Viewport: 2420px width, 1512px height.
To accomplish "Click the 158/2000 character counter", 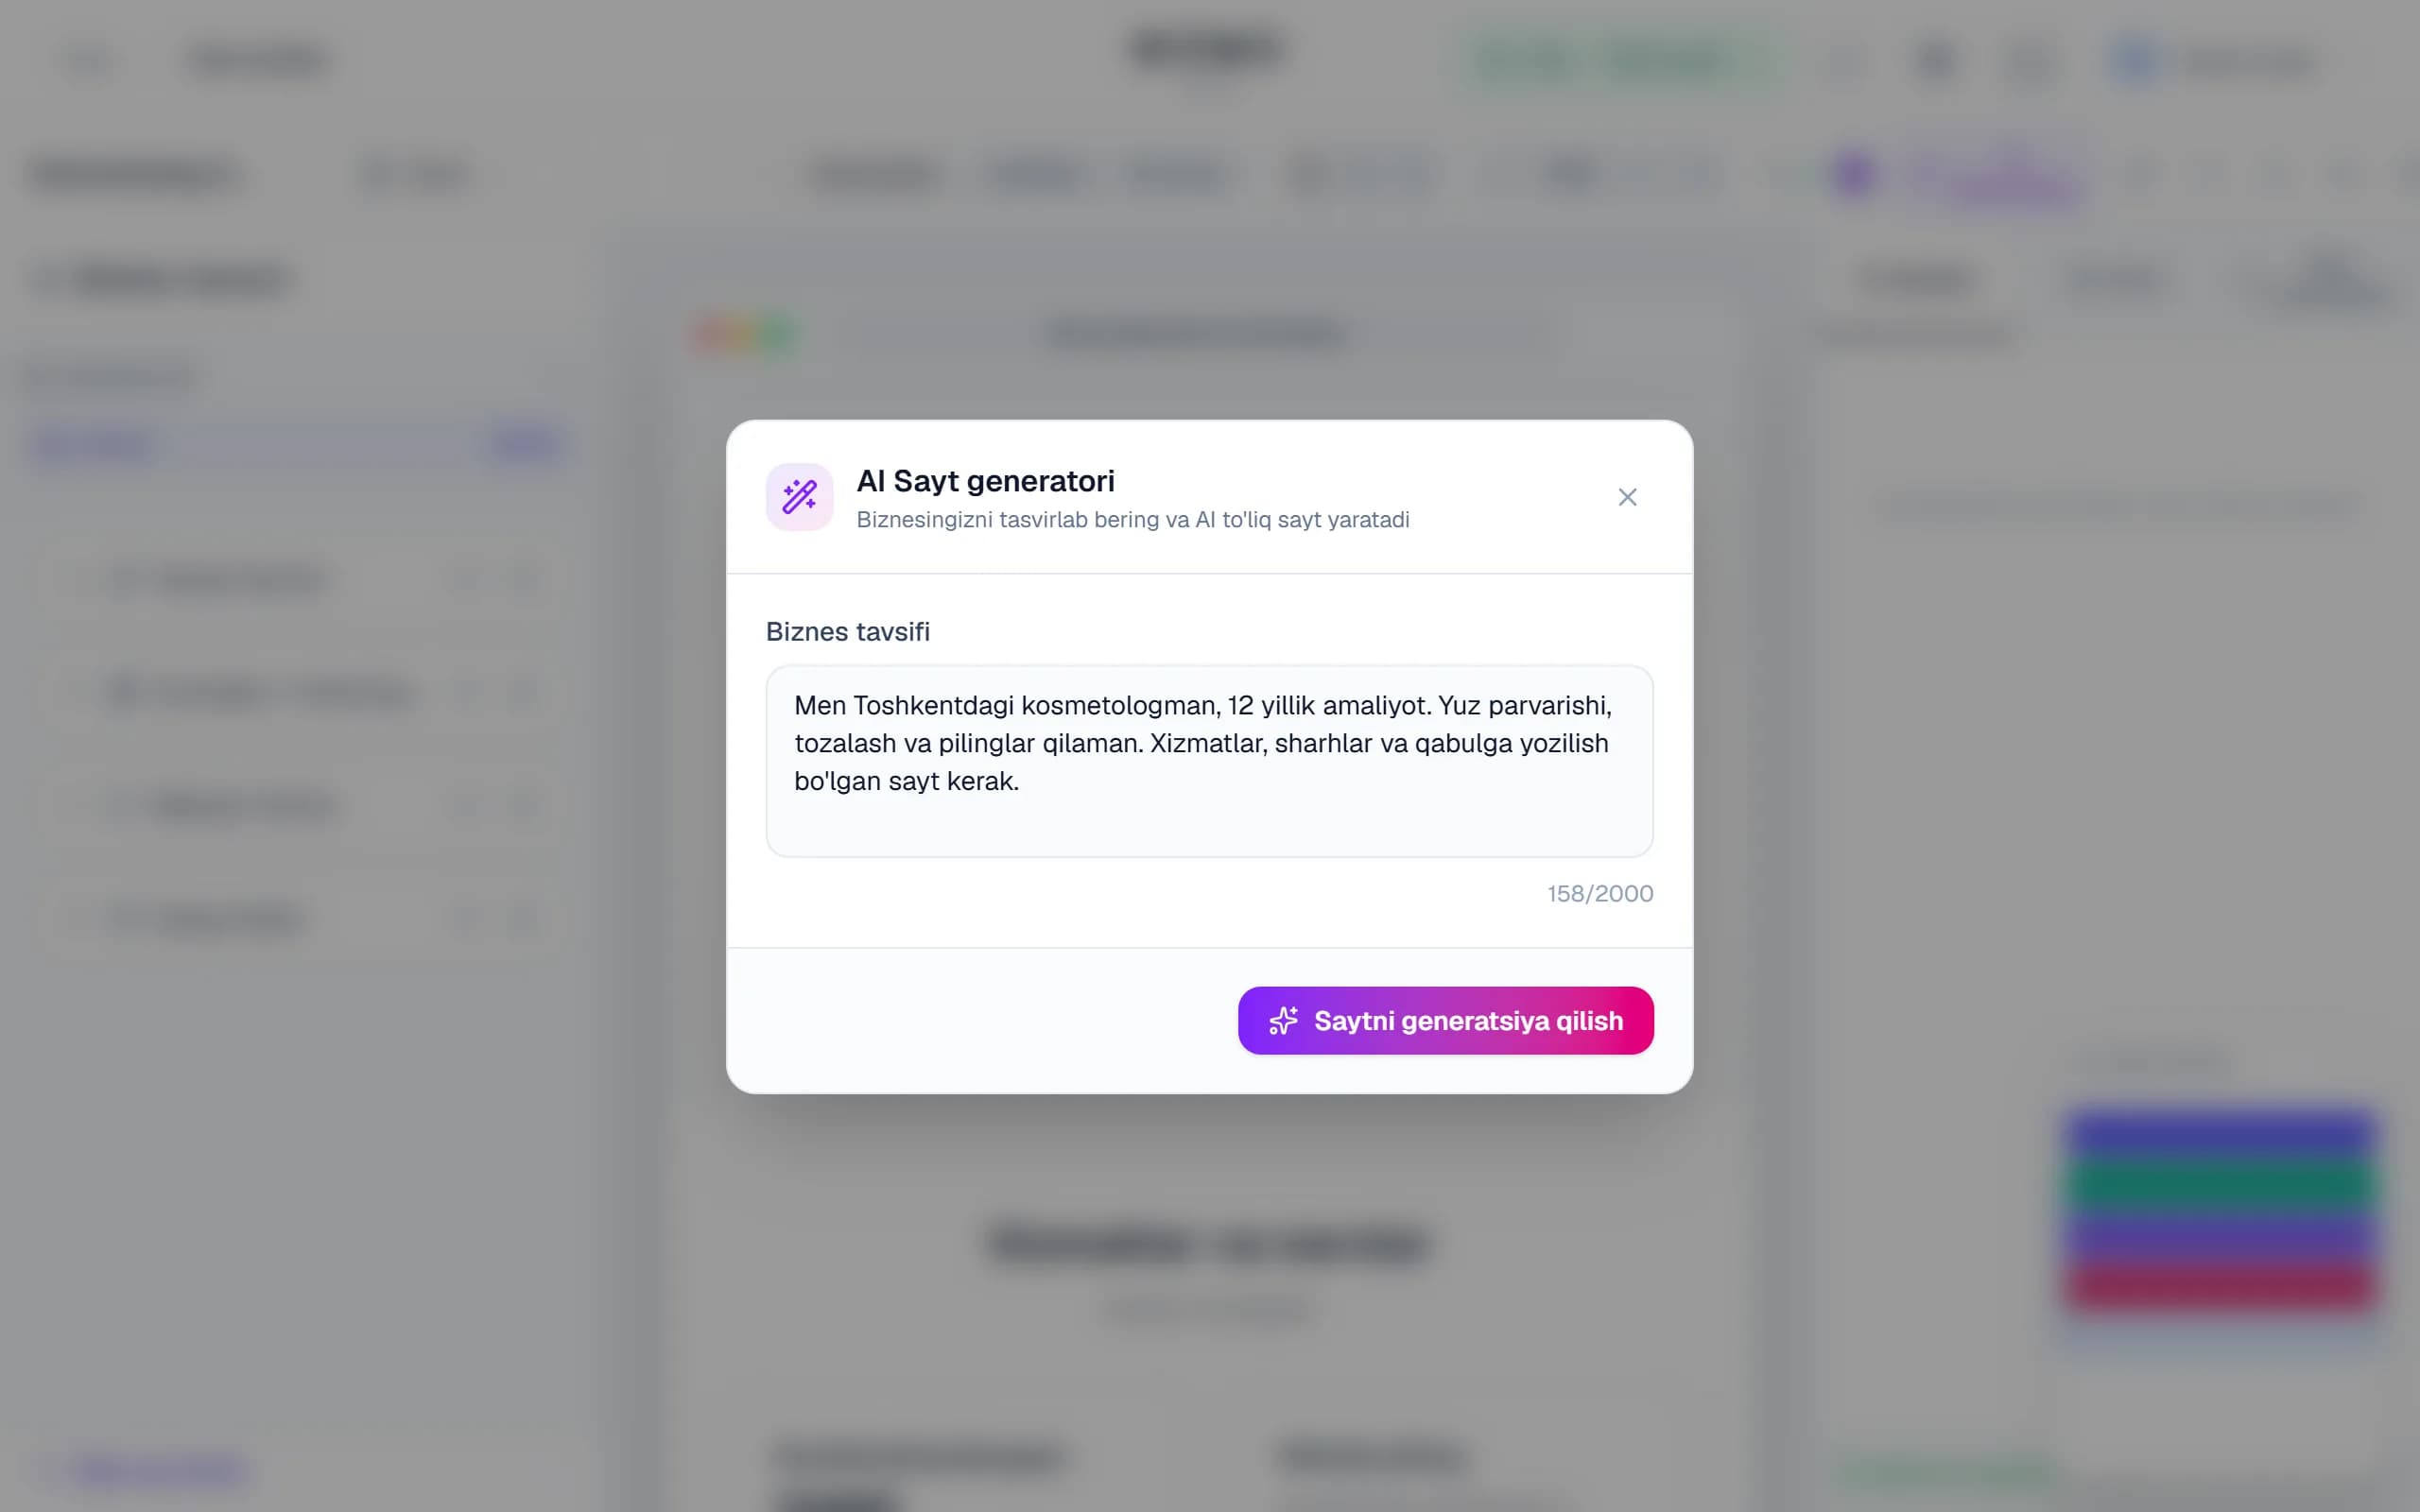I will coord(1599,893).
